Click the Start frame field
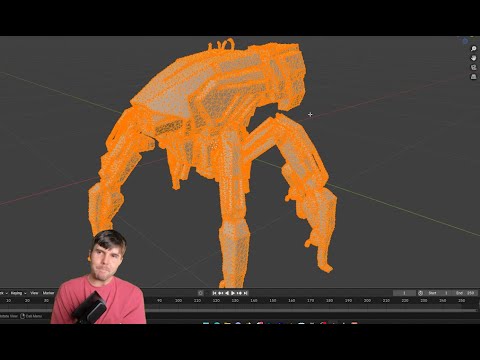This screenshot has width=480, height=360. (437, 293)
